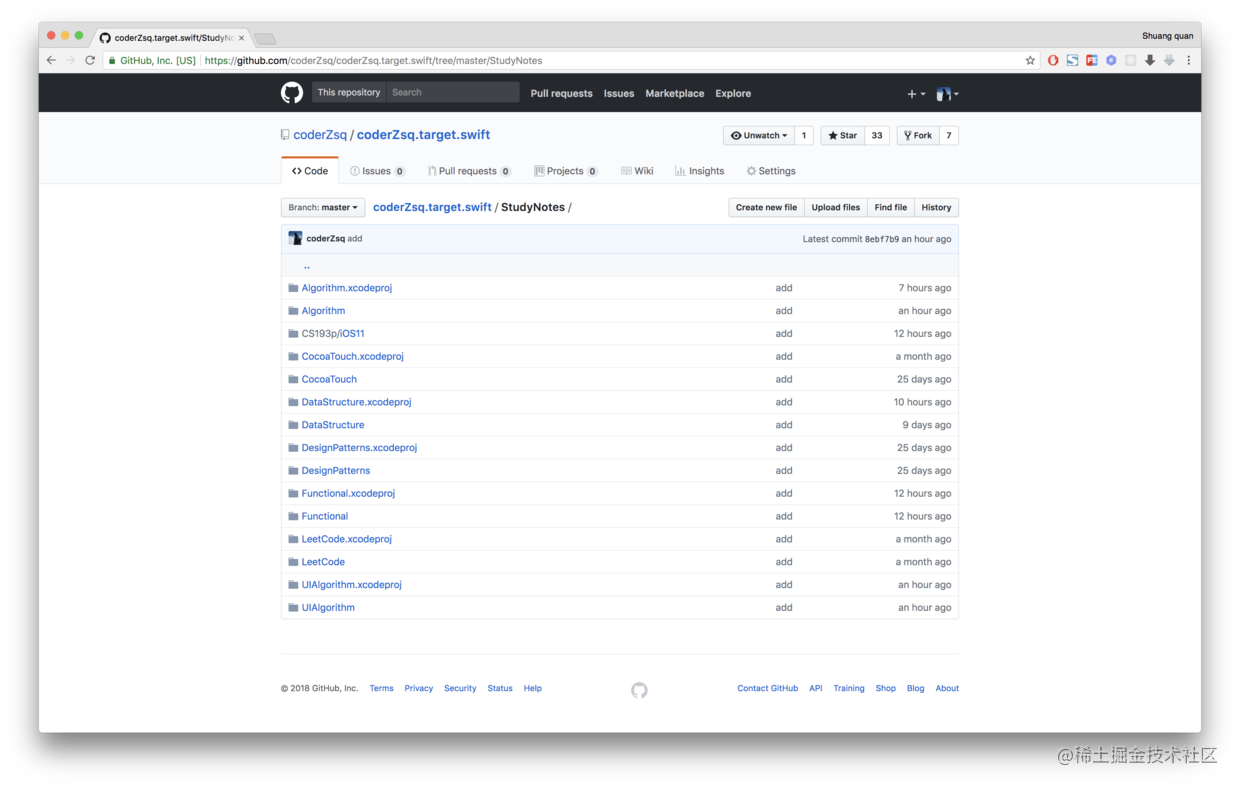Click coderZsq avatar in commit bar
The image size is (1240, 788).
pyautogui.click(x=295, y=238)
